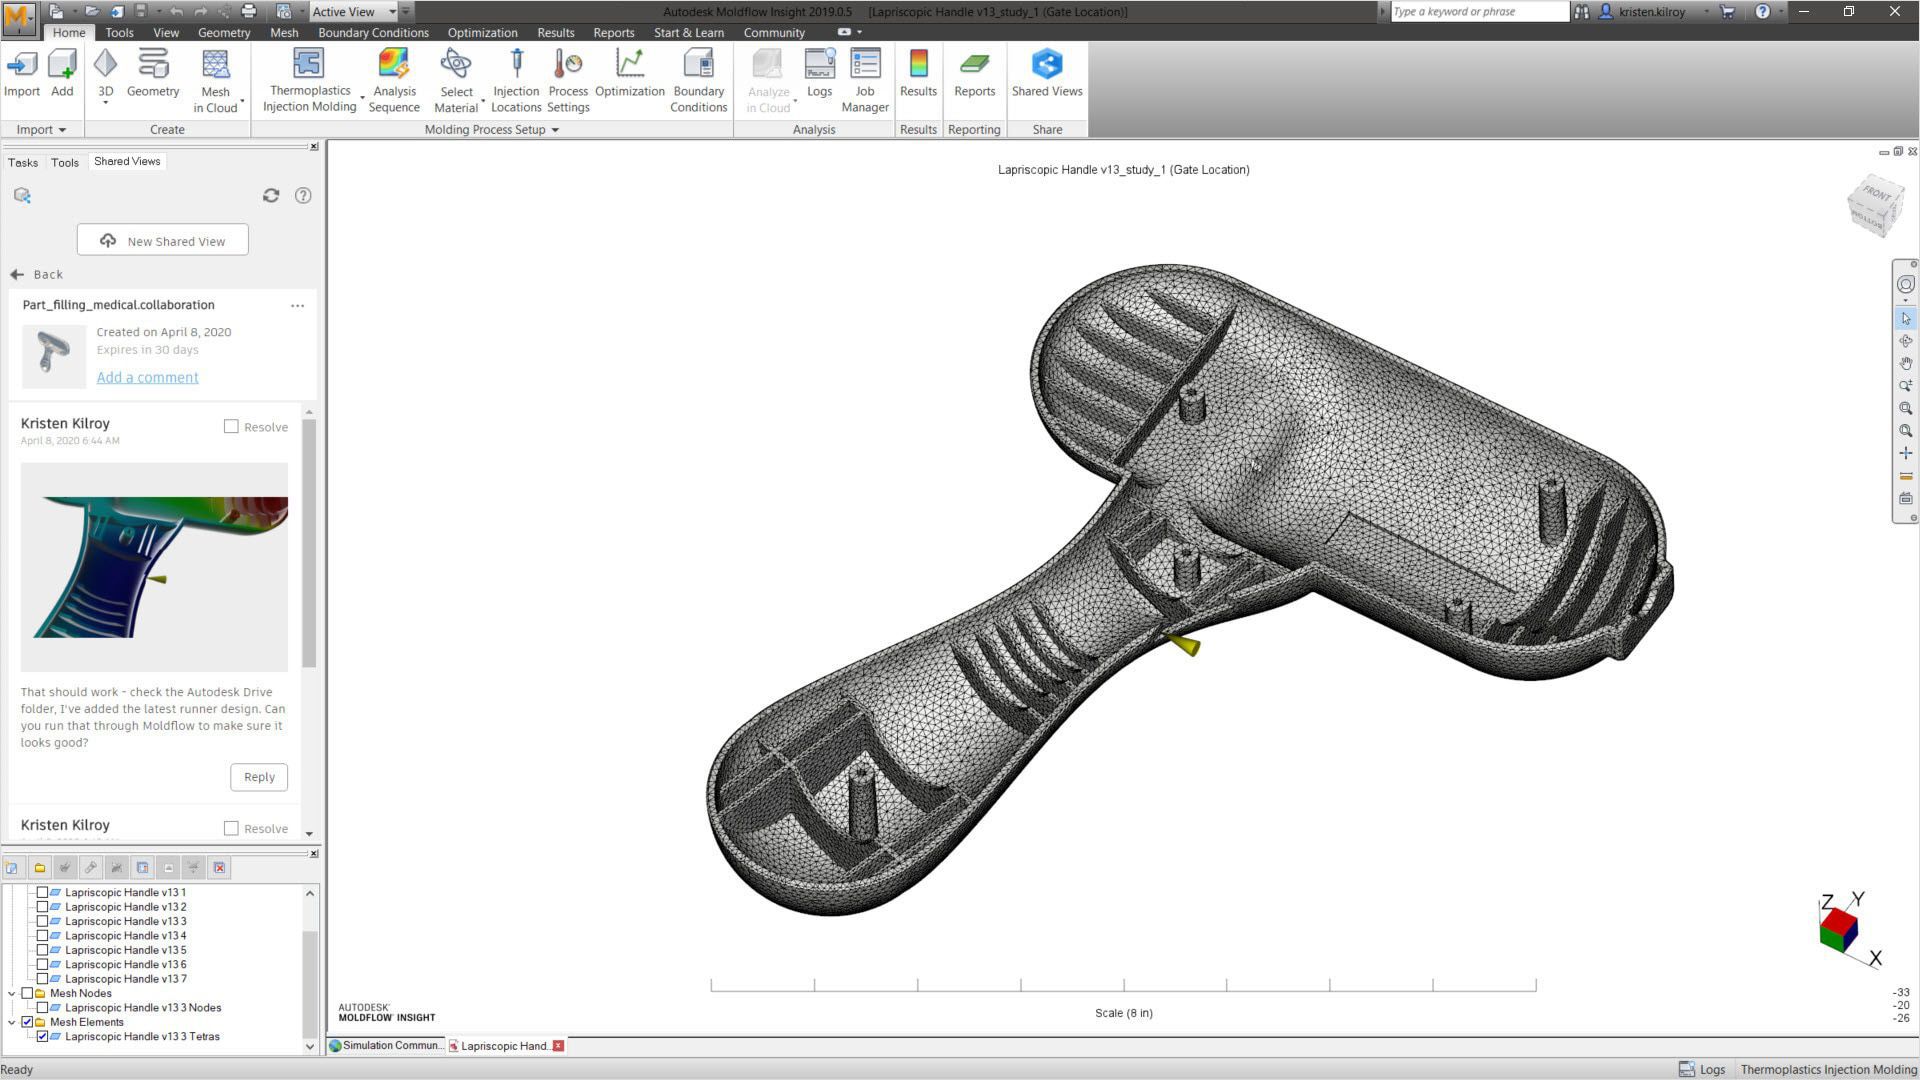Click the Measure icon on the right toolbar
Screen dimensions: 1920x1080
click(1906, 475)
